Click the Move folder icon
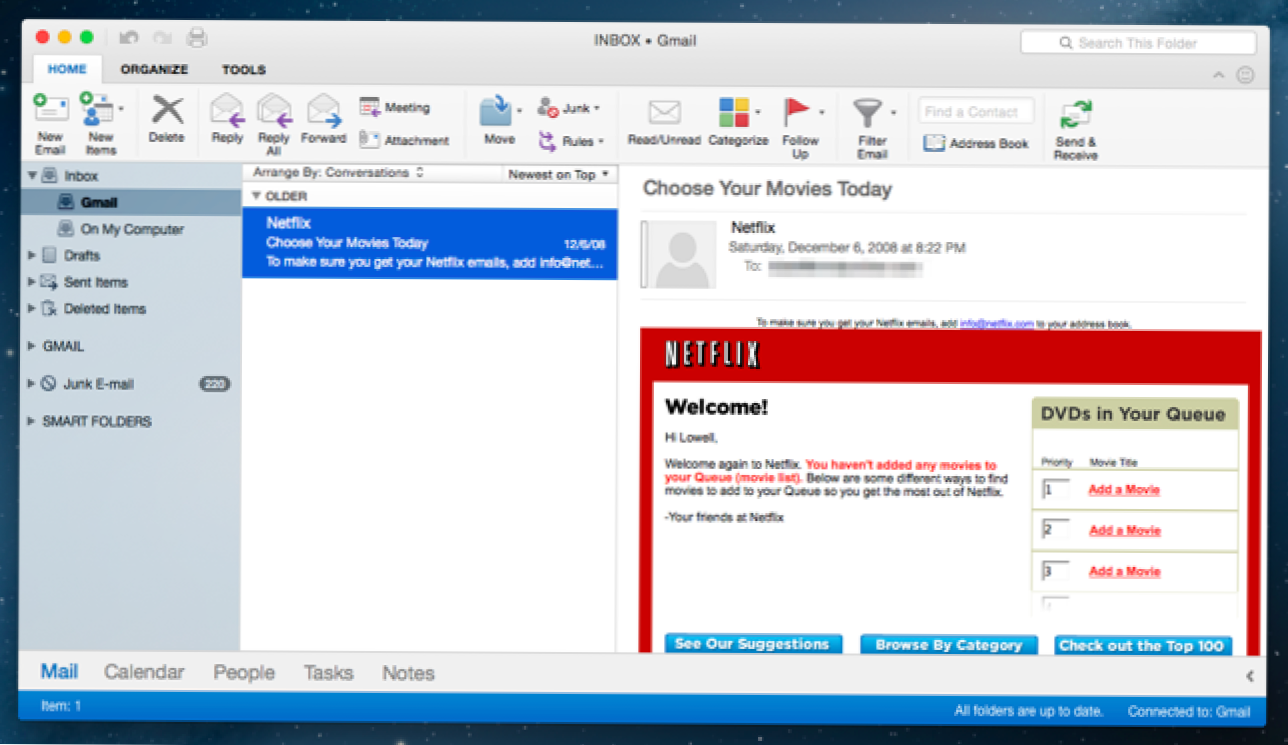The width and height of the screenshot is (1288, 745). [x=495, y=111]
